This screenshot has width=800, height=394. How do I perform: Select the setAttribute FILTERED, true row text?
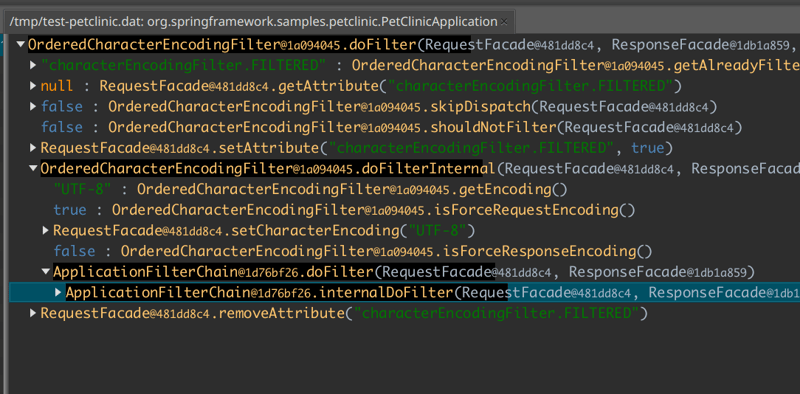coord(357,148)
